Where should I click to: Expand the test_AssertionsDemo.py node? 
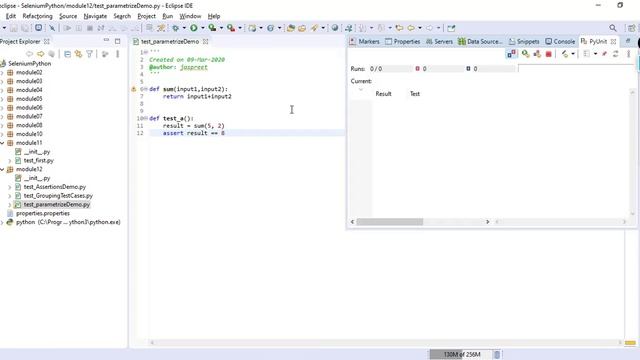[10, 187]
